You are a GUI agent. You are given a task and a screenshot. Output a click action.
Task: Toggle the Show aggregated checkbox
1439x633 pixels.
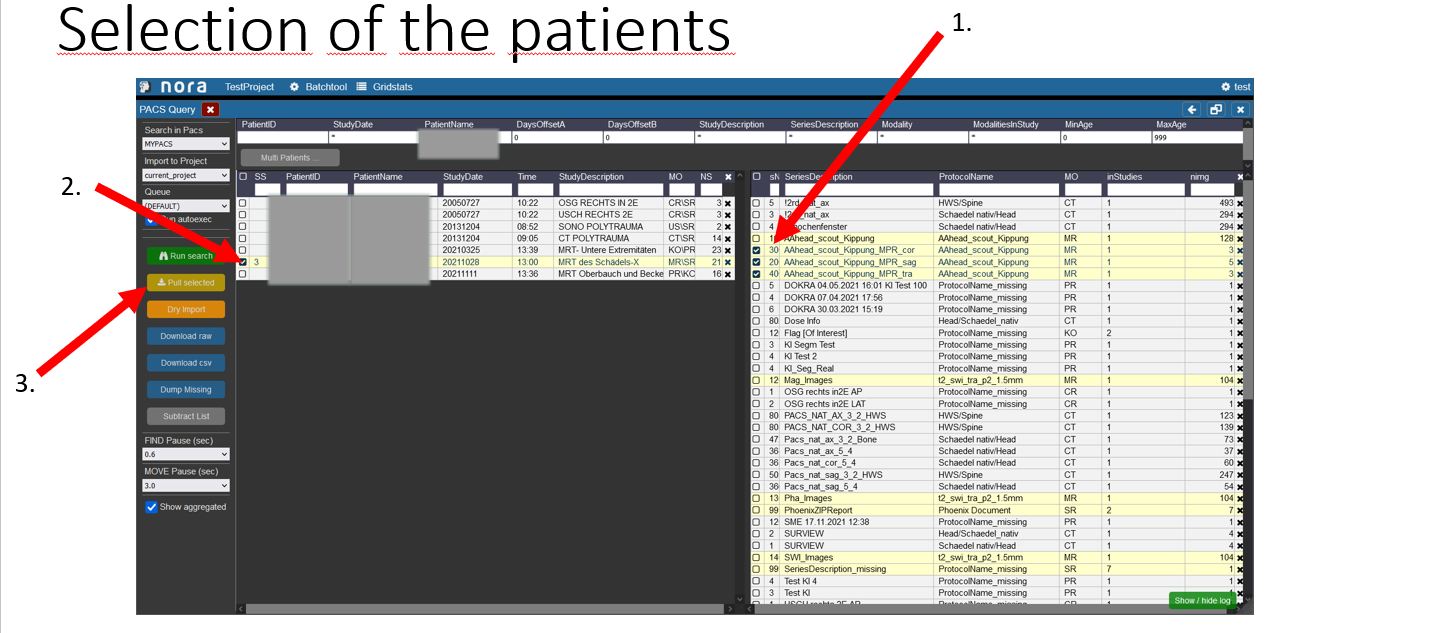click(x=151, y=507)
